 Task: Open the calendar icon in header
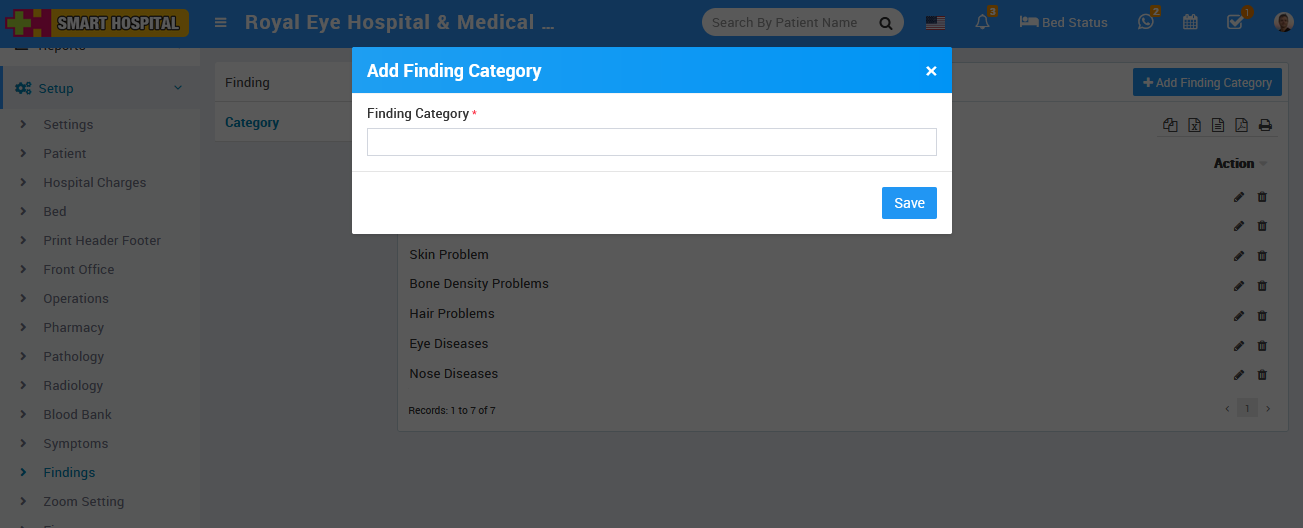coord(1190,22)
